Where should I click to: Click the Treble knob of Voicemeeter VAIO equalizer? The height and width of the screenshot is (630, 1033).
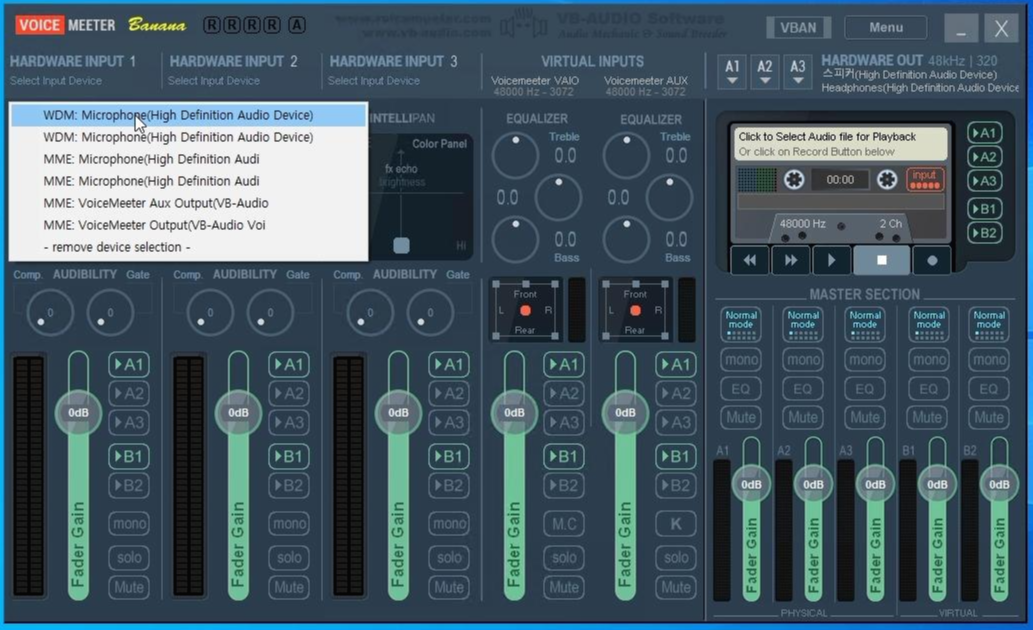point(515,156)
